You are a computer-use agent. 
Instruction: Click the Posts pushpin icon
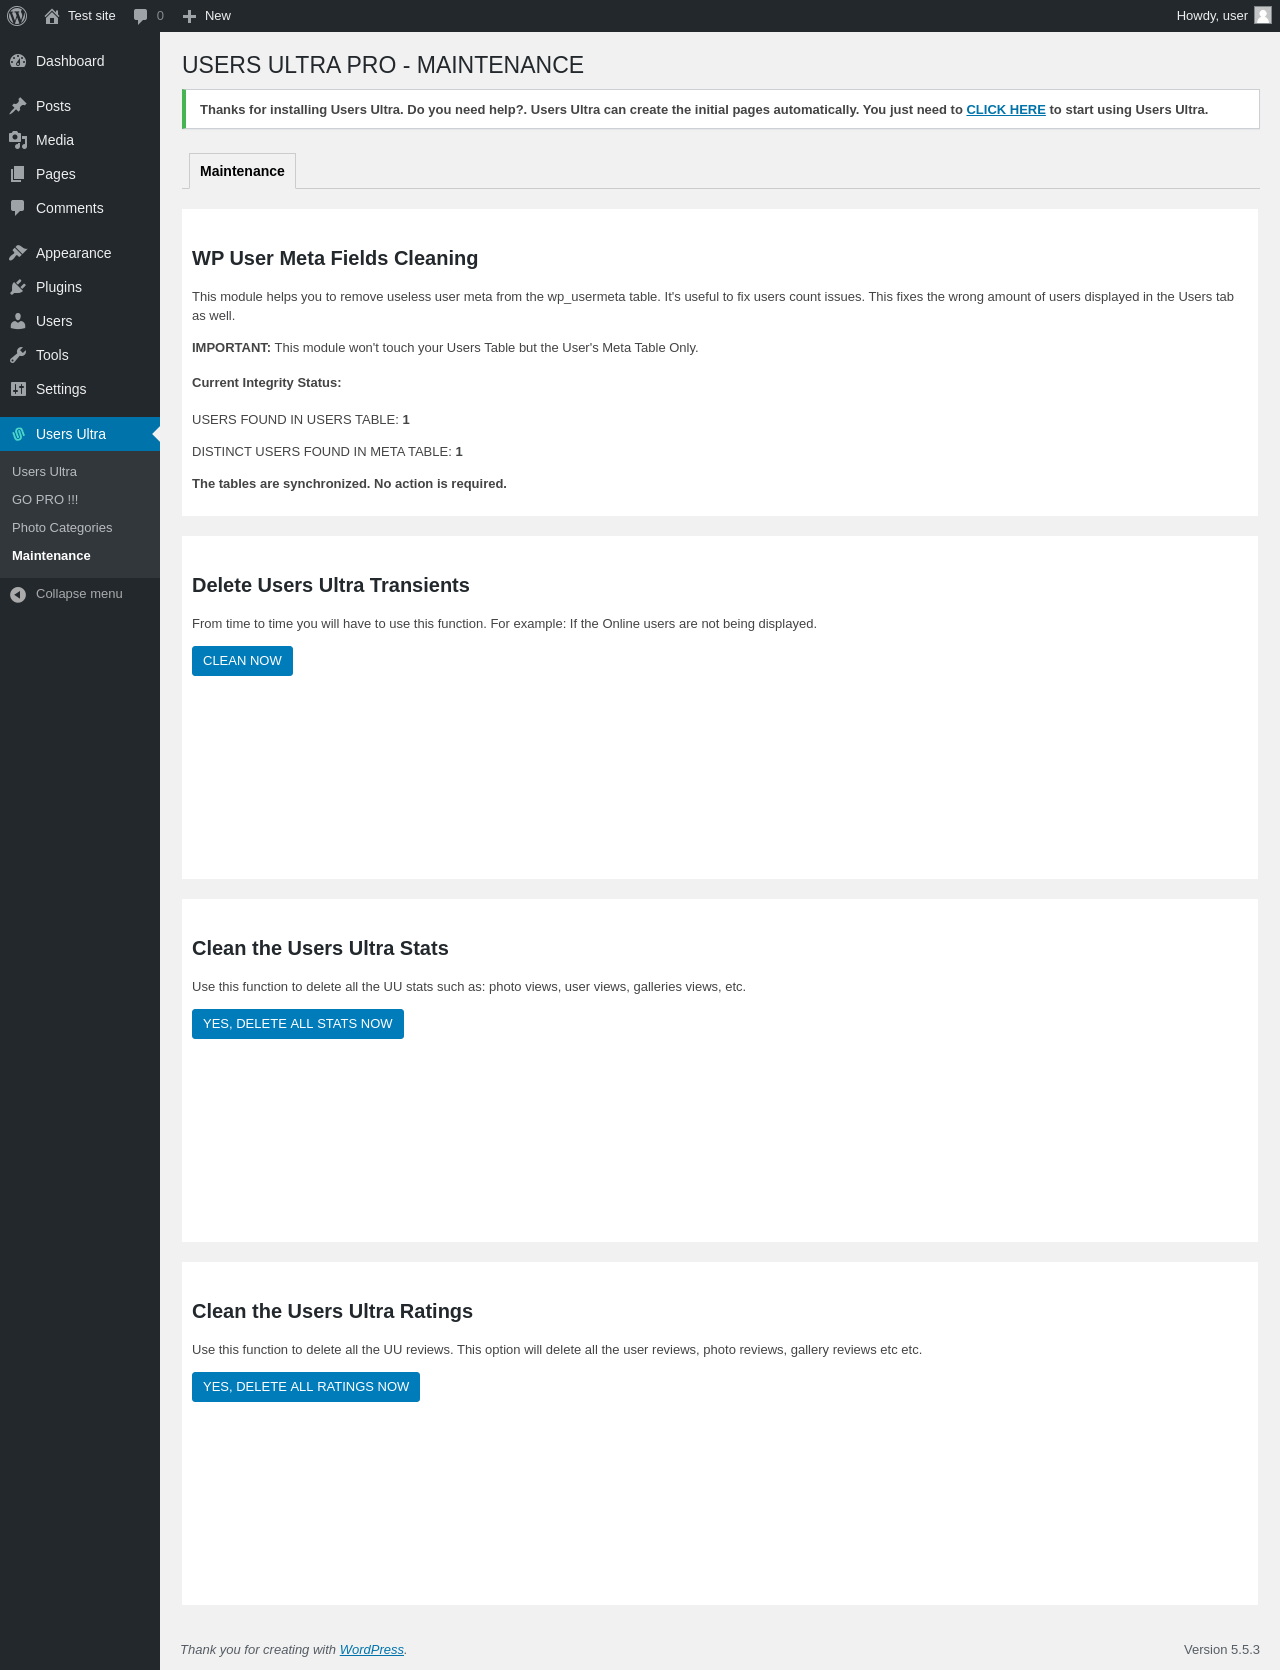point(18,106)
